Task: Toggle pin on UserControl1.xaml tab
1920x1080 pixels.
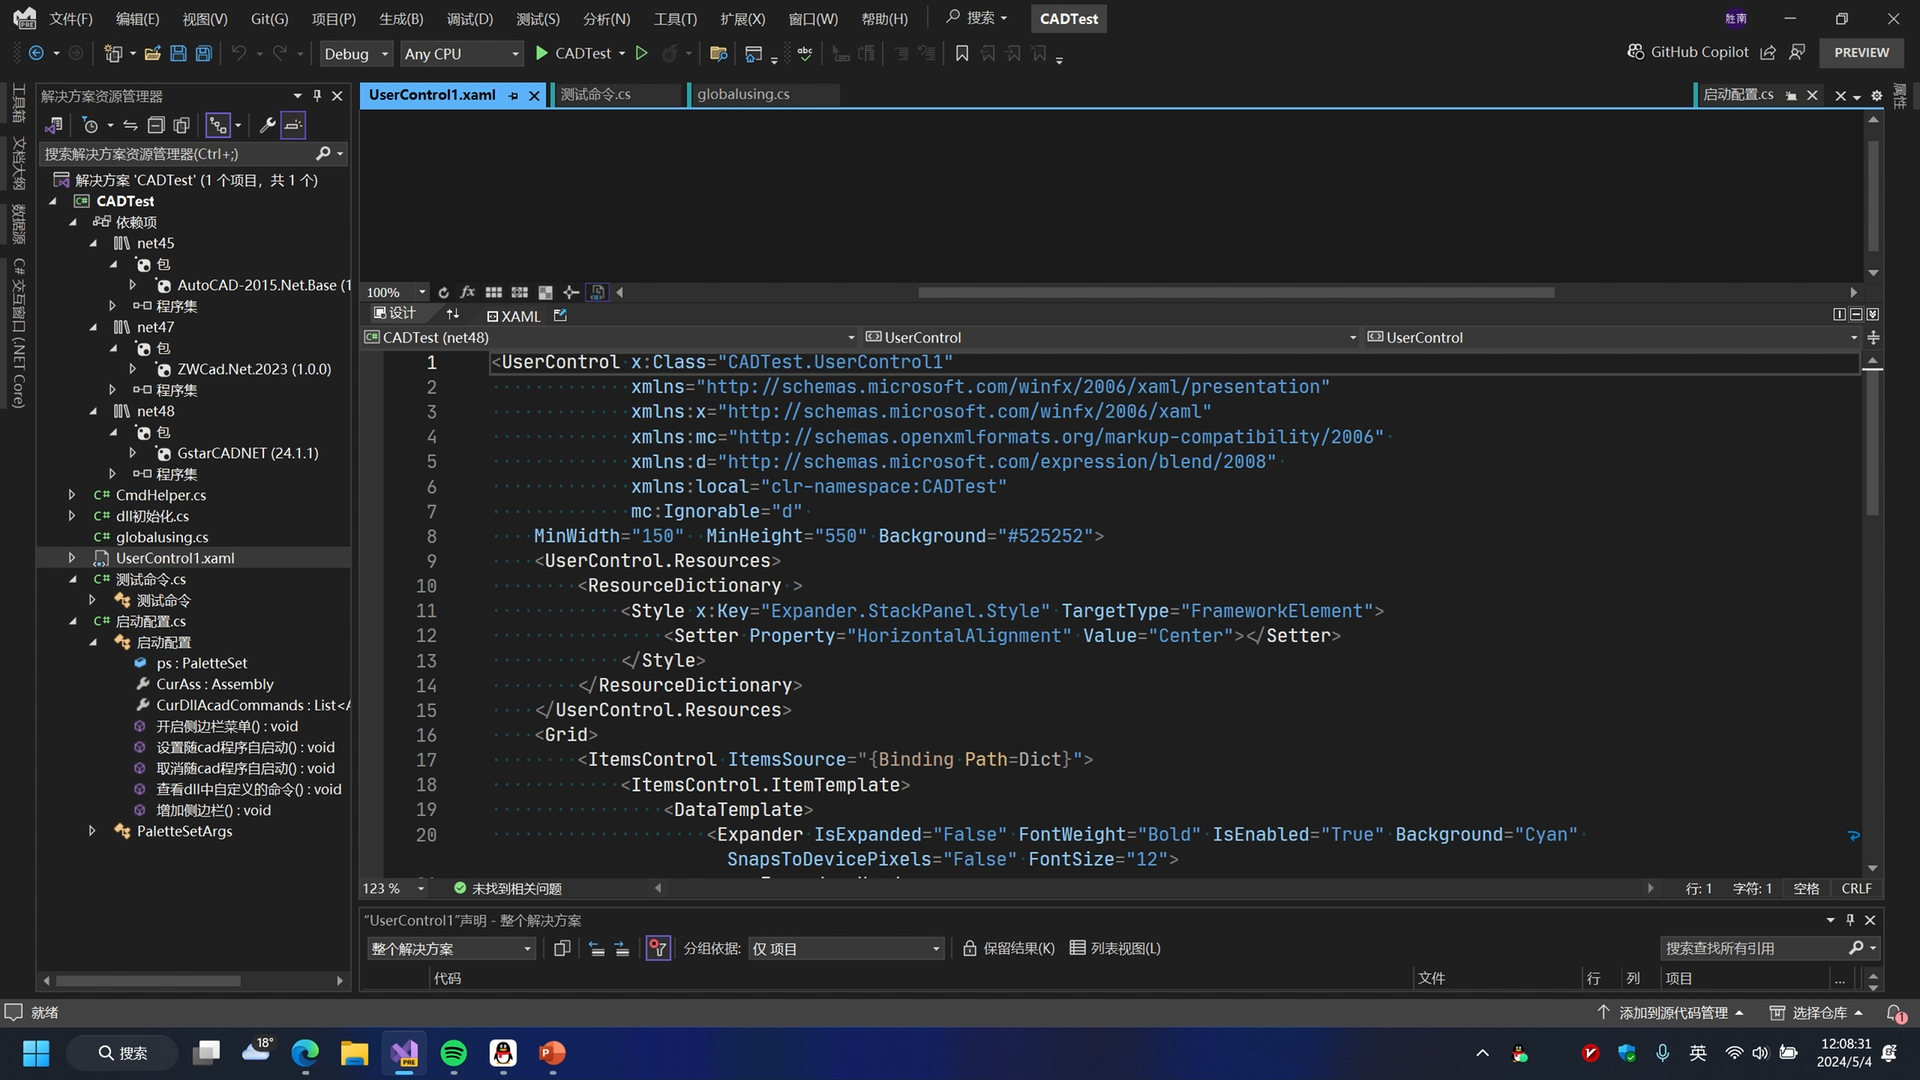Action: tap(513, 95)
